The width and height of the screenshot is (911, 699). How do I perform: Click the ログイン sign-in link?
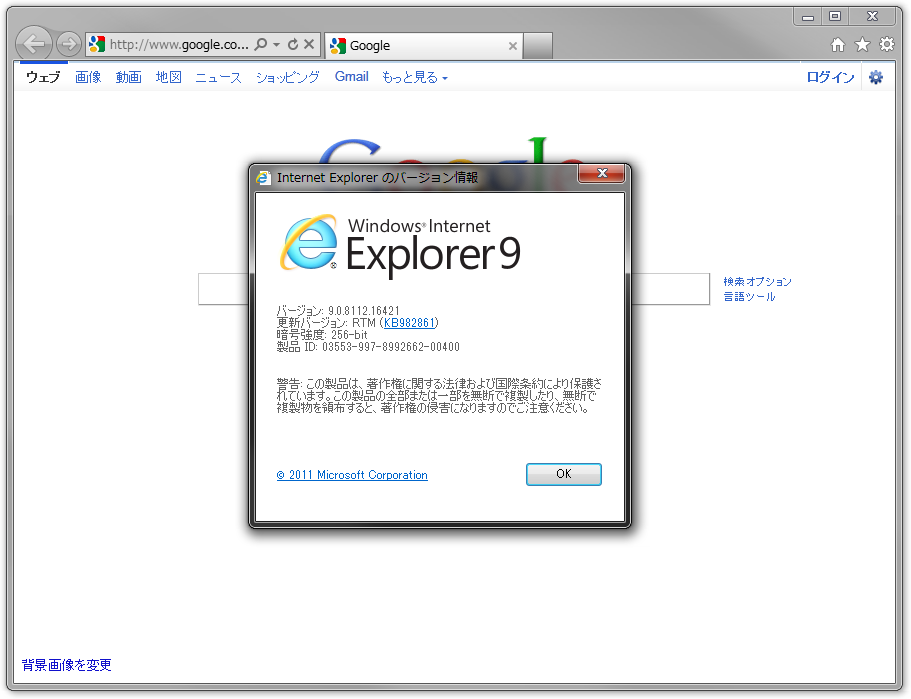coord(830,77)
